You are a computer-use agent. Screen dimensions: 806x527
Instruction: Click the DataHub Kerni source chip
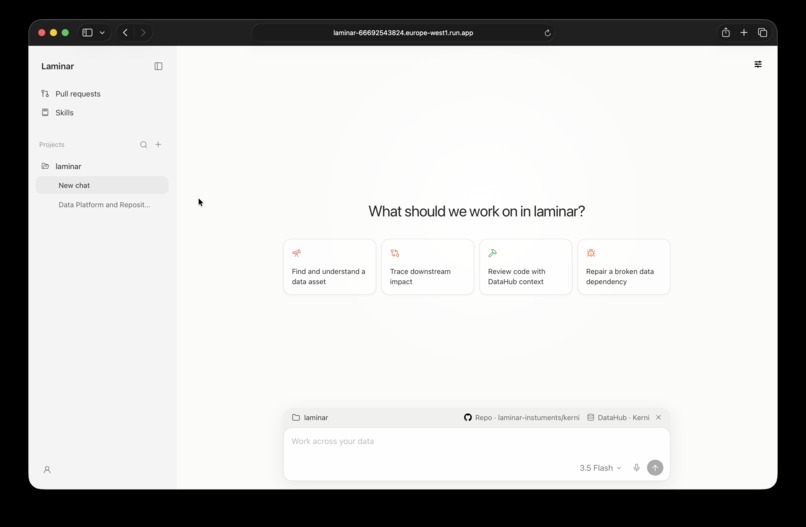(618, 417)
